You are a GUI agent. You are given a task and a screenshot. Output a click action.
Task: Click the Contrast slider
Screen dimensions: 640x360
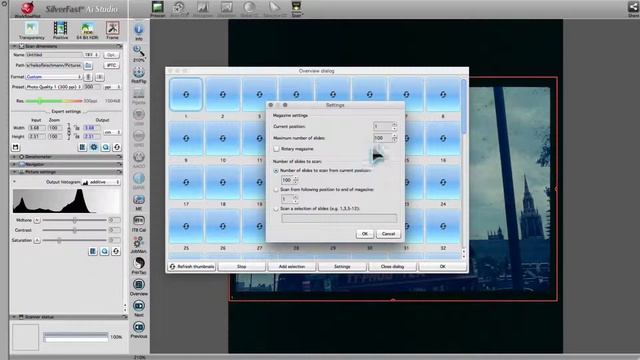(74, 231)
